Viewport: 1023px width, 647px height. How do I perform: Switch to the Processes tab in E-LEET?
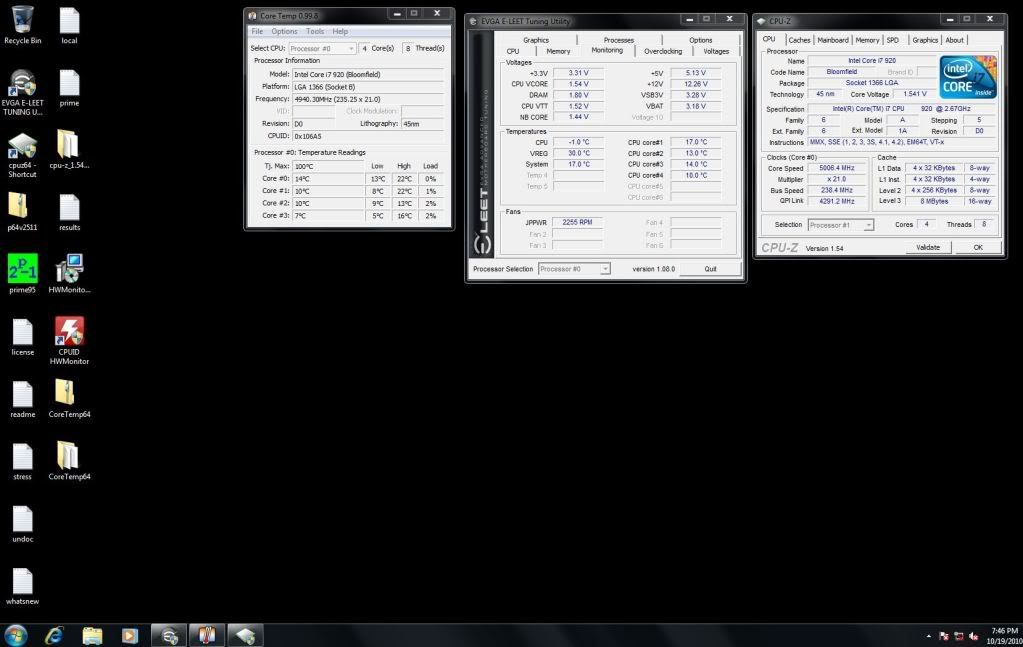(x=618, y=40)
